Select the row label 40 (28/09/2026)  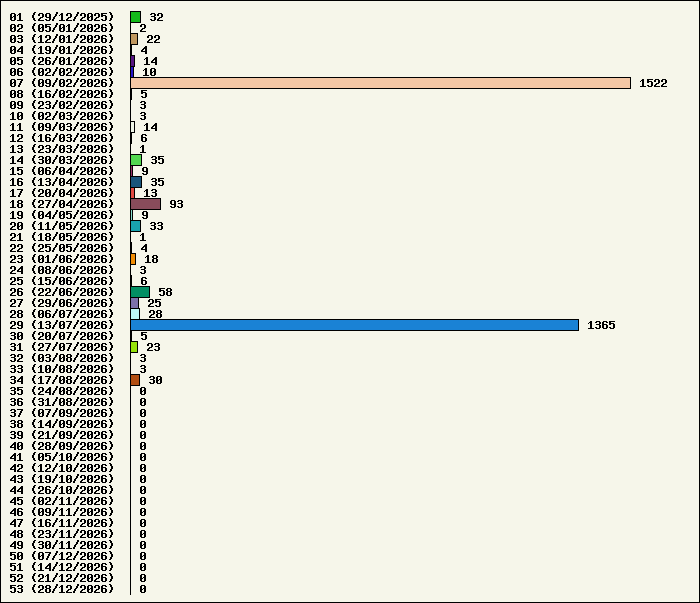point(62,446)
